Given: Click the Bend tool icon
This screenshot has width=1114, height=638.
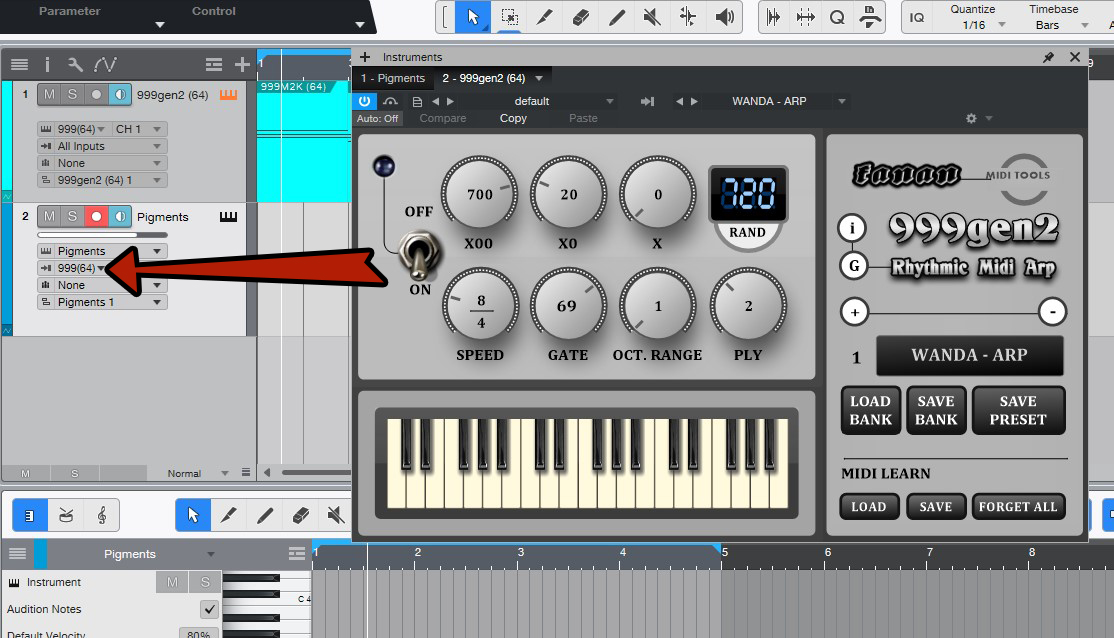Looking at the screenshot, I should tap(689, 17).
